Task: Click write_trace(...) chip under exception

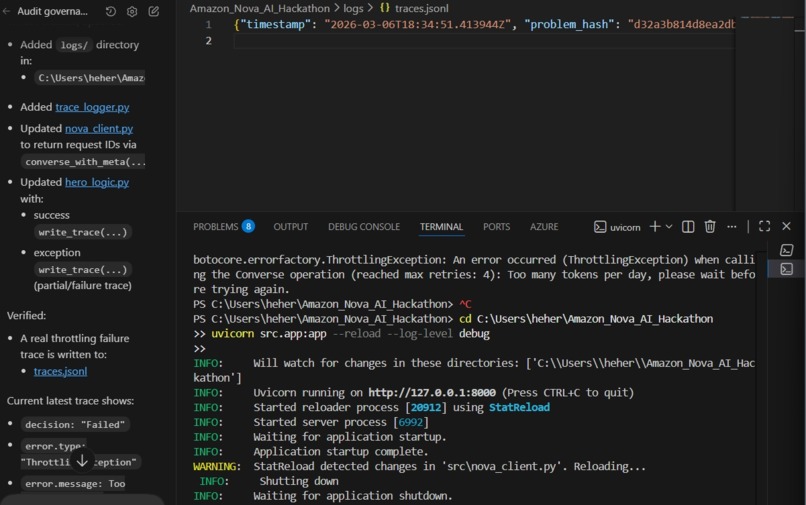Action: coord(83,269)
